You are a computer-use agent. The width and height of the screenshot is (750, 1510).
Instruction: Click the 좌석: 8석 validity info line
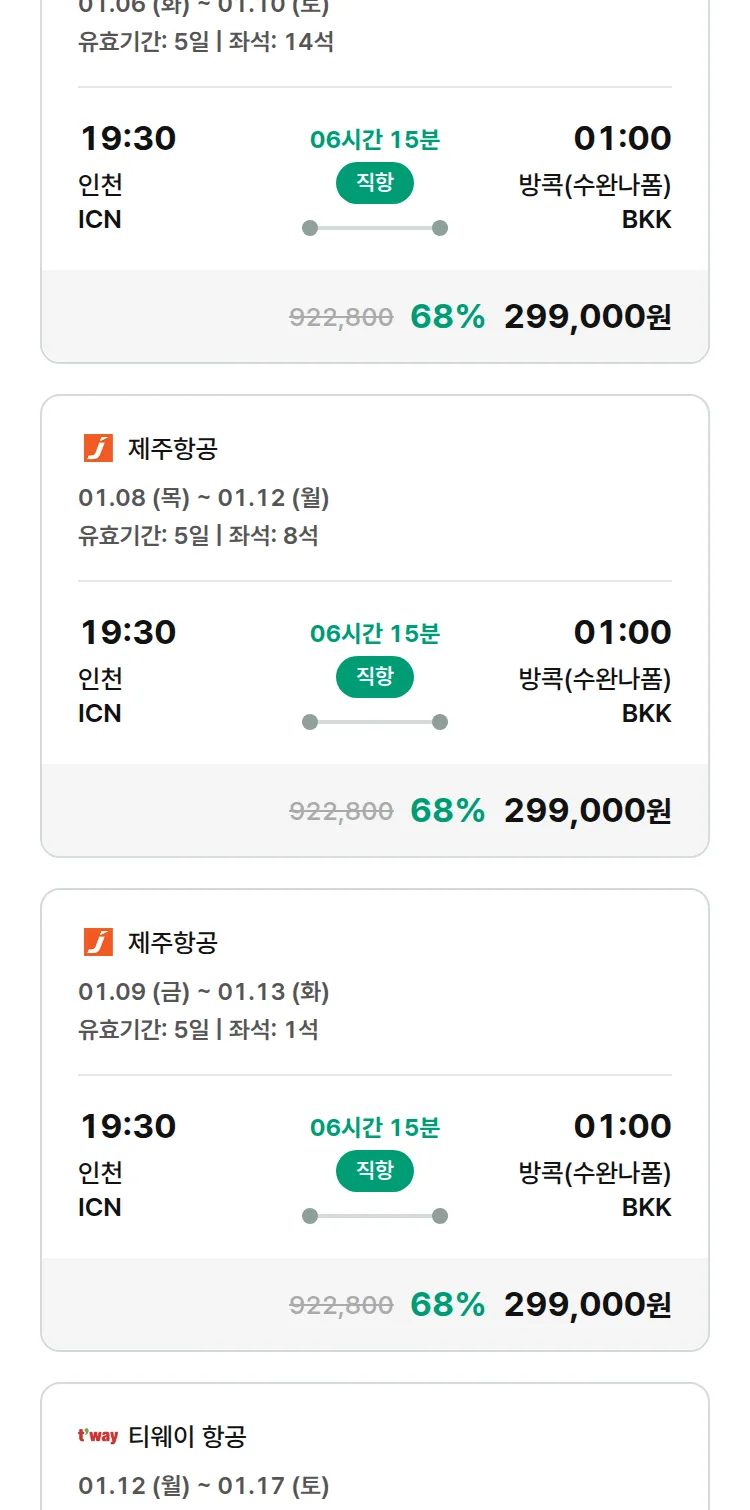(x=198, y=535)
